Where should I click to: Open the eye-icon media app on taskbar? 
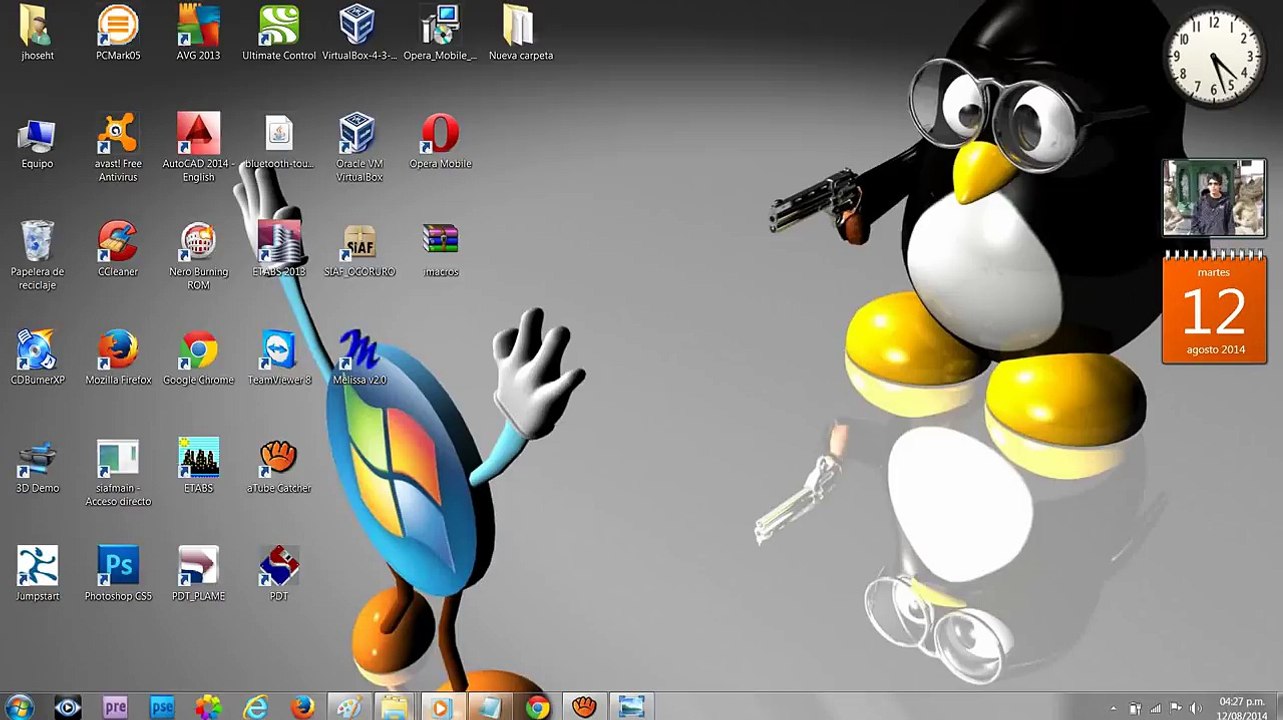pos(68,707)
